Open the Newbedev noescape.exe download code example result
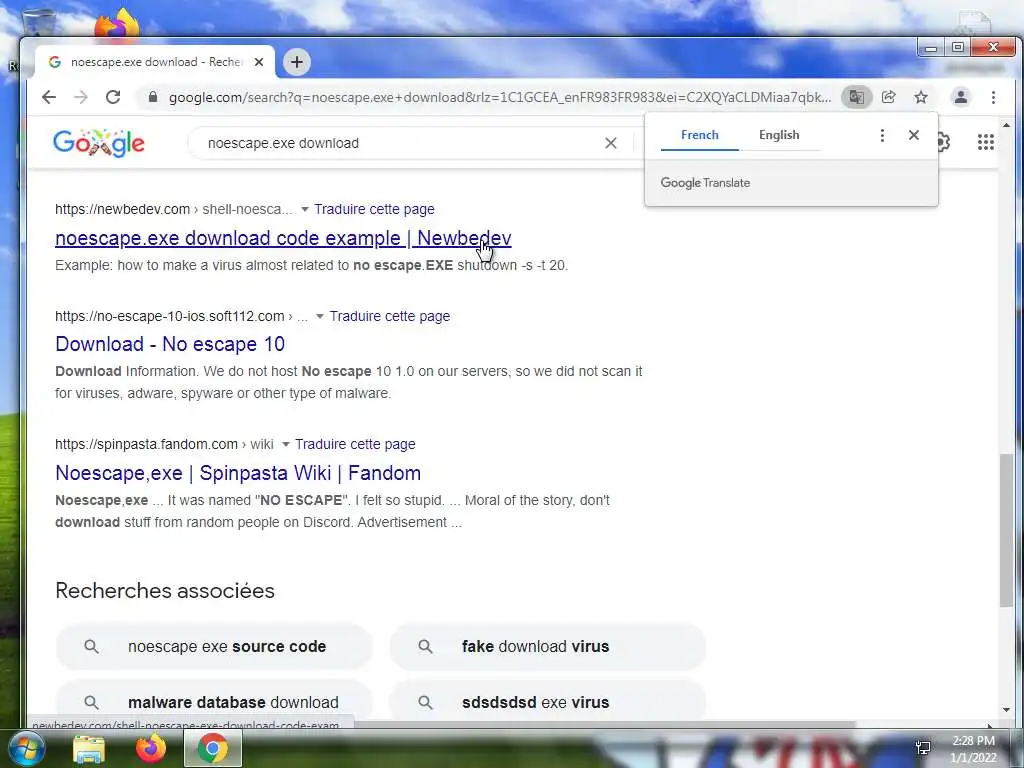 (283, 238)
